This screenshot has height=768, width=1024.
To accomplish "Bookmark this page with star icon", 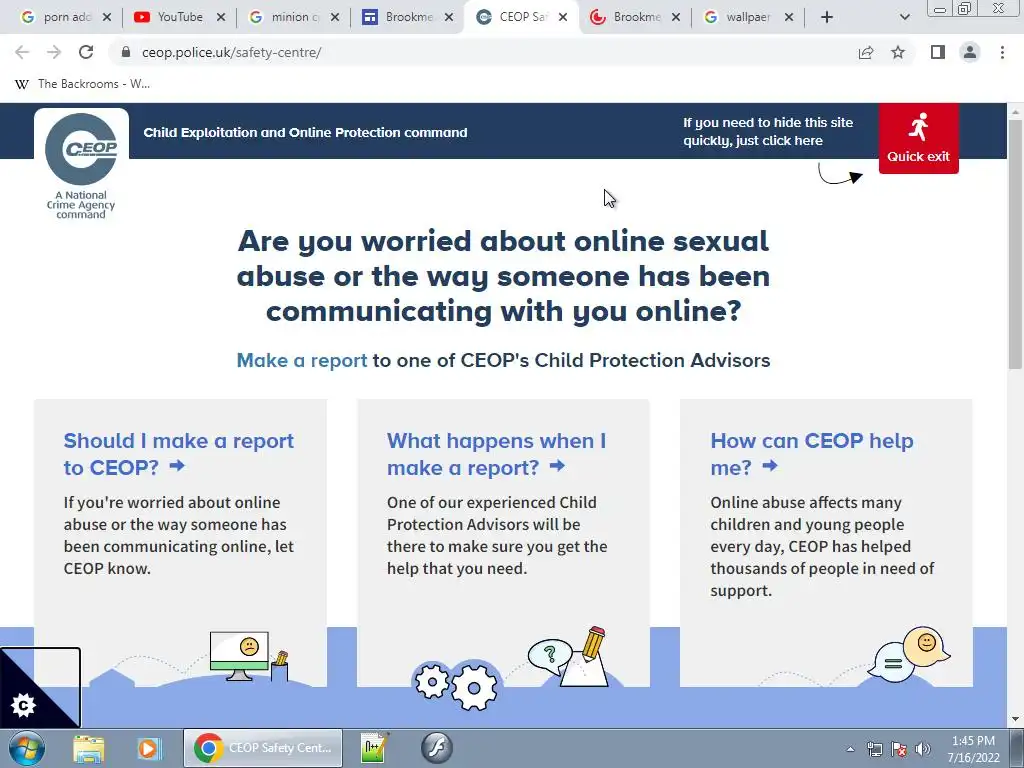I will (898, 52).
